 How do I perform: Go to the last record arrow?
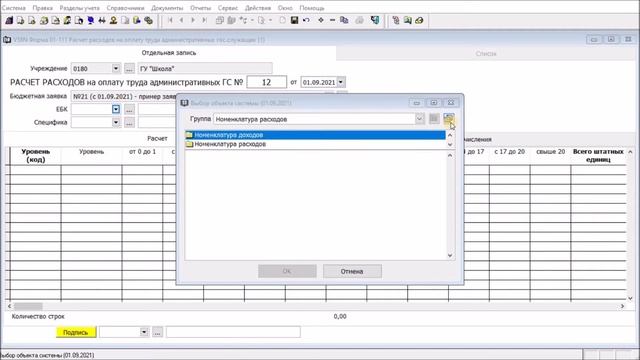click(x=204, y=20)
